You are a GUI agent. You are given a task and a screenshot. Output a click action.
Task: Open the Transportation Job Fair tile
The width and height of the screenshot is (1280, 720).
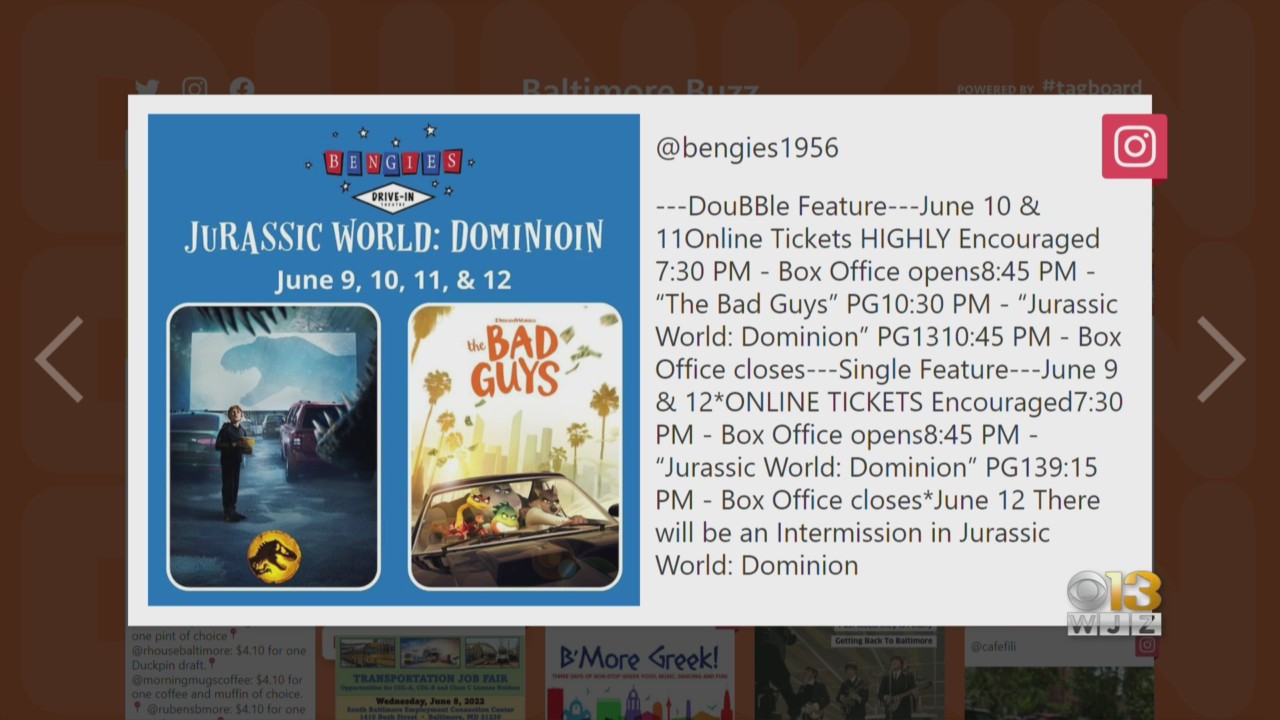point(430,673)
